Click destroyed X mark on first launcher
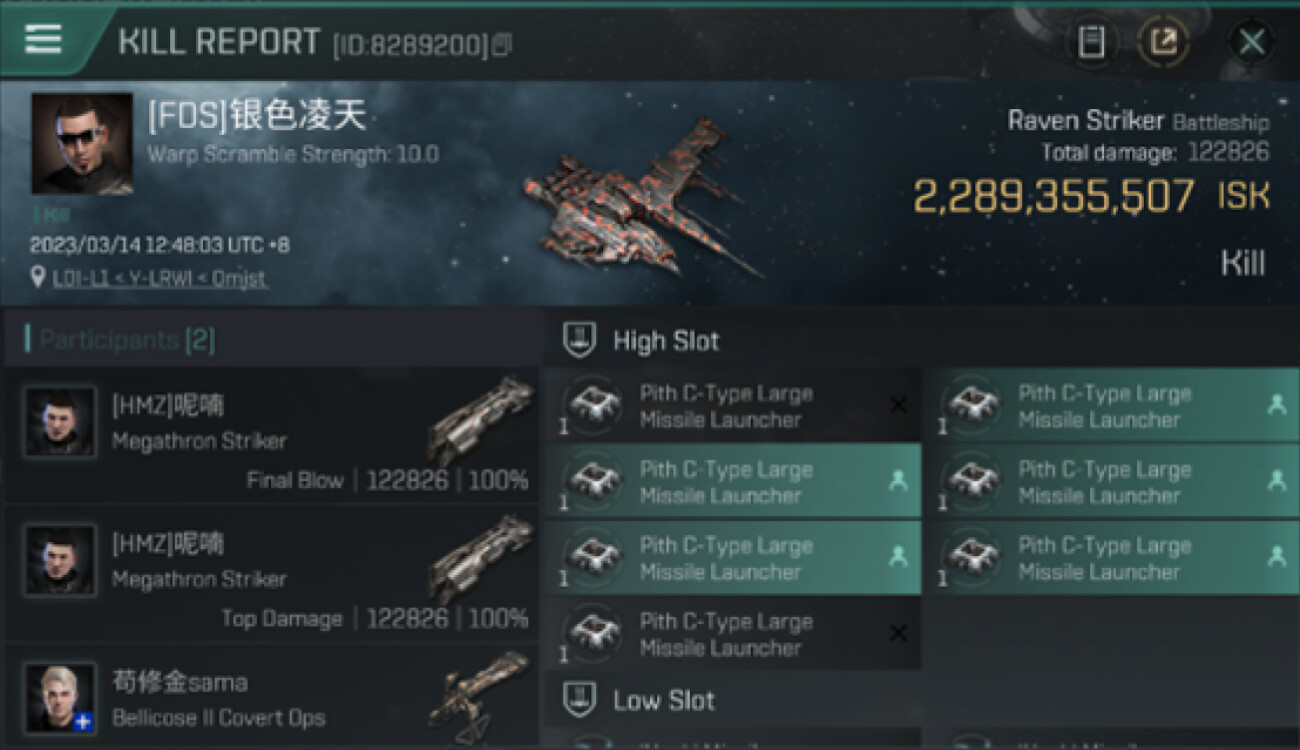The height and width of the screenshot is (750, 1300). [898, 405]
